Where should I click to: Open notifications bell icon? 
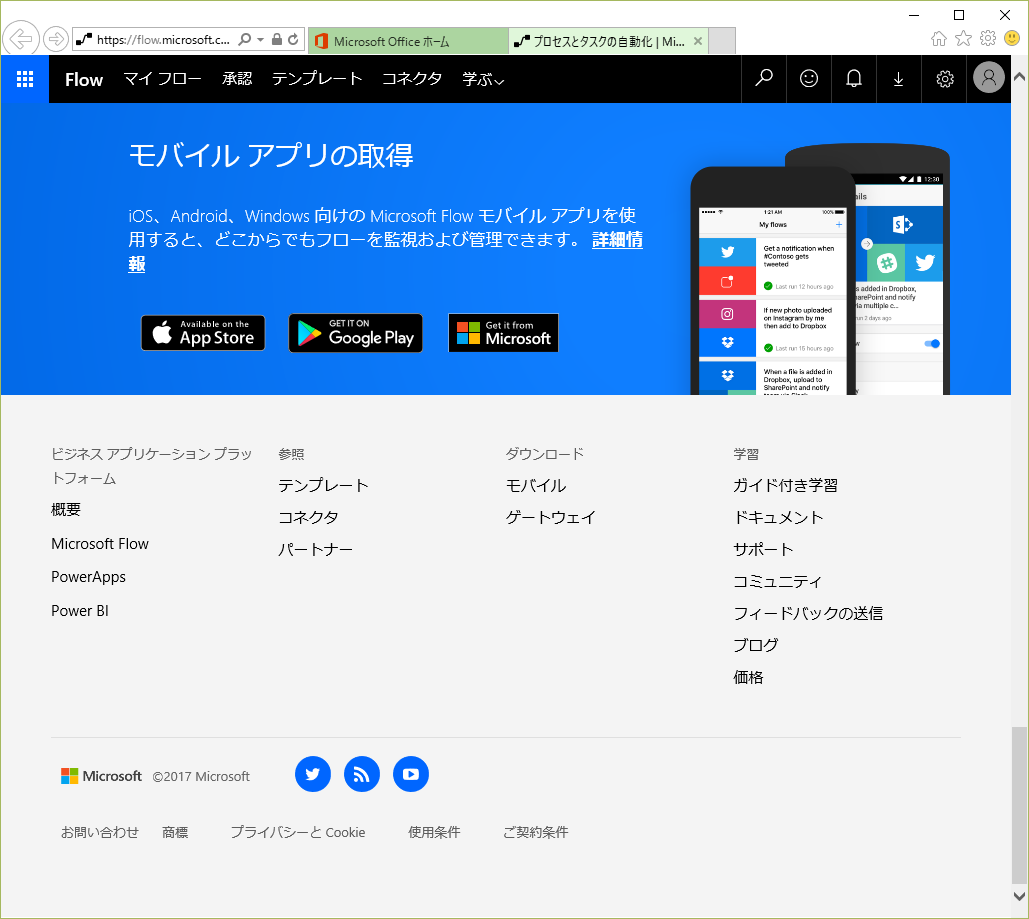[x=853, y=79]
